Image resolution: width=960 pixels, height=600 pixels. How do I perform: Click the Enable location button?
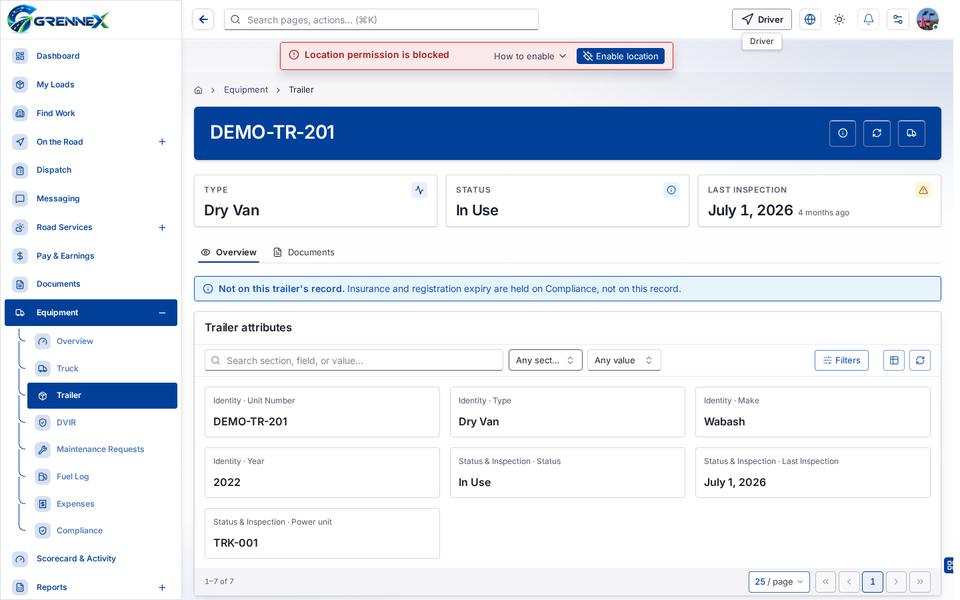pos(620,56)
